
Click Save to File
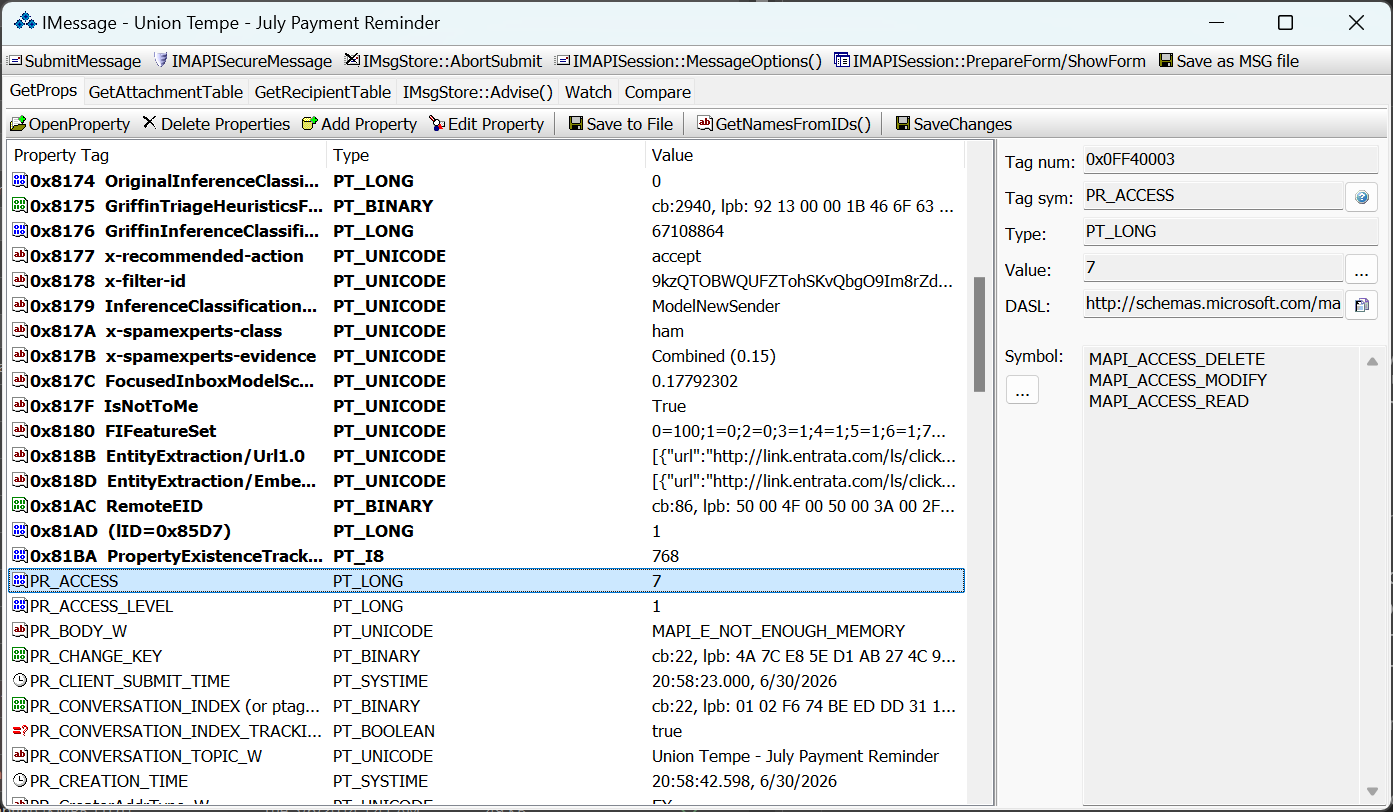pos(620,124)
